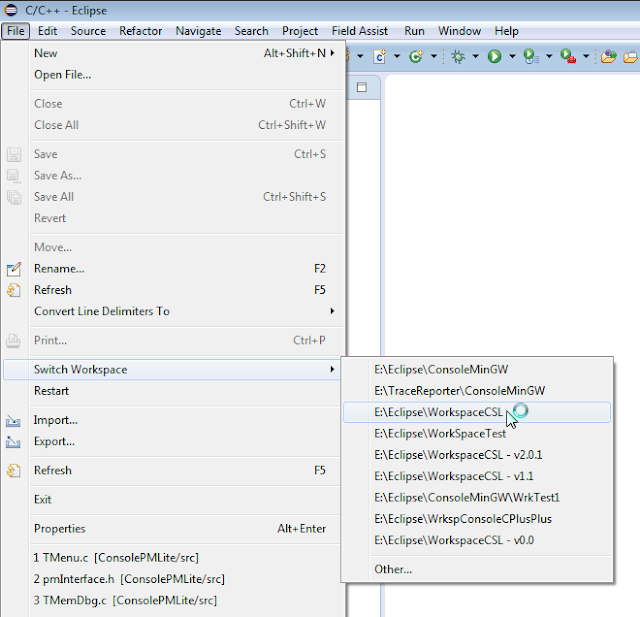Screen dimensions: 640x617
Task: Switch to workspace WorkspaceCSL - v1.1
Action: click(x=477, y=476)
